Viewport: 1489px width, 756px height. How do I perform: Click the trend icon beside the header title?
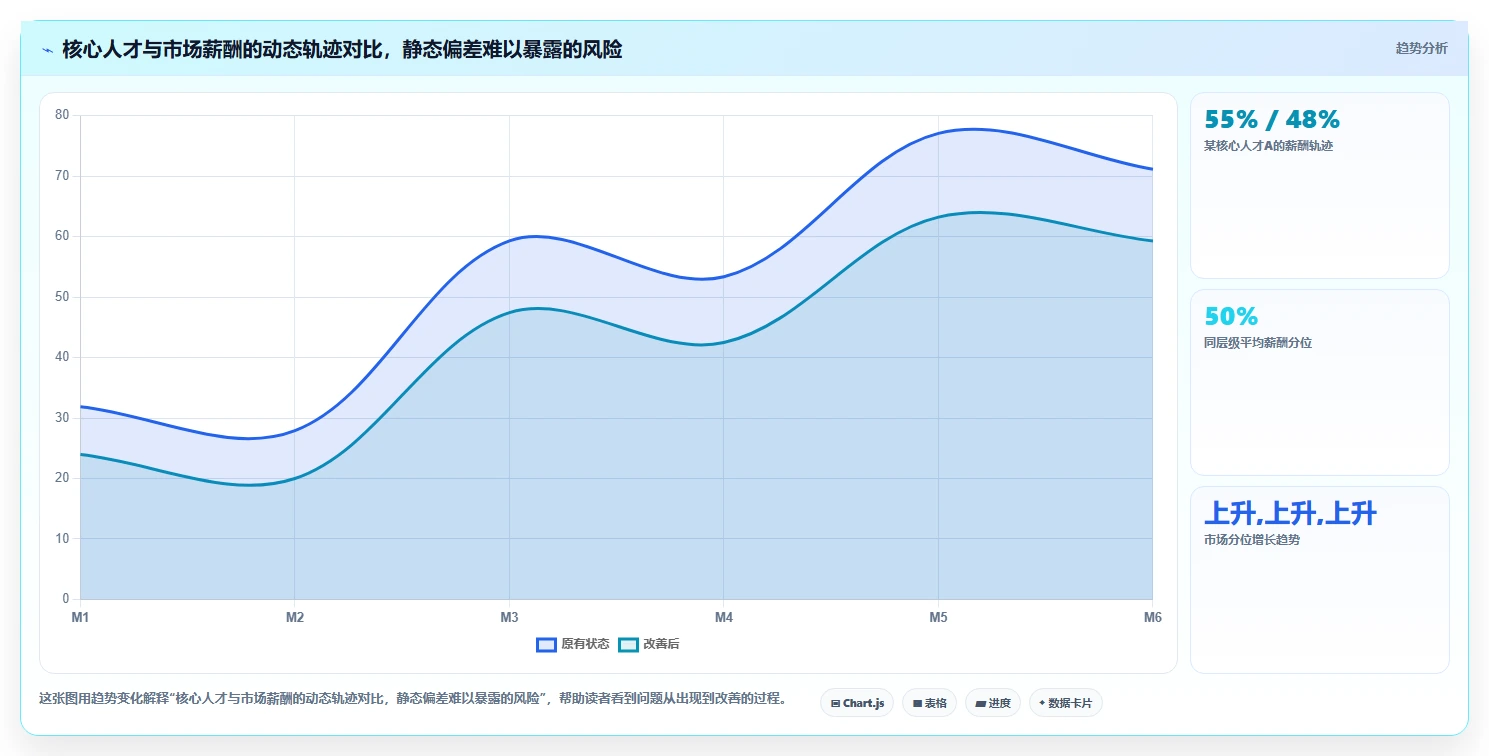click(47, 50)
